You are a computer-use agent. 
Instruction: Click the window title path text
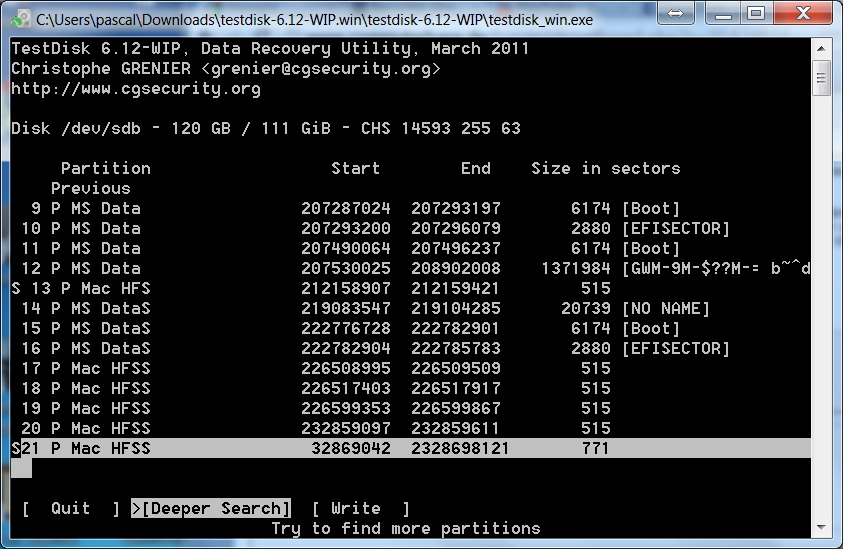click(314, 20)
